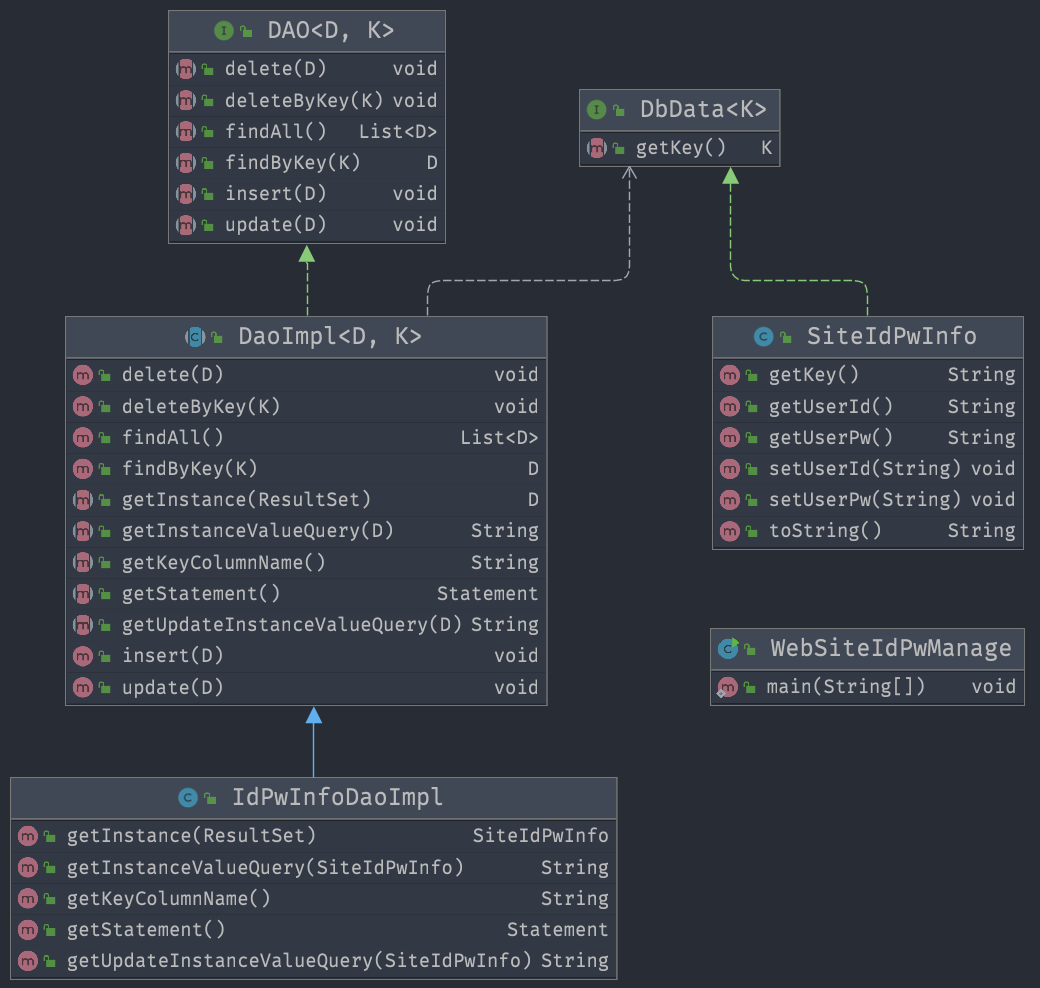The height and width of the screenshot is (988, 1040).
Task: Click the class icon beside IdPwInfoDaoImpl
Action: [188, 798]
